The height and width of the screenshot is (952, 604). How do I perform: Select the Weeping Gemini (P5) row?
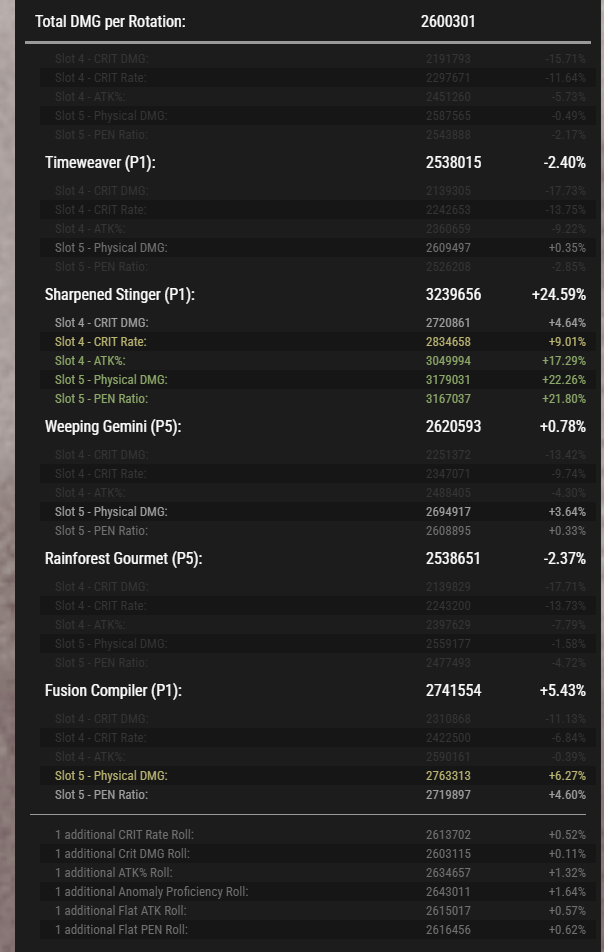(x=315, y=426)
